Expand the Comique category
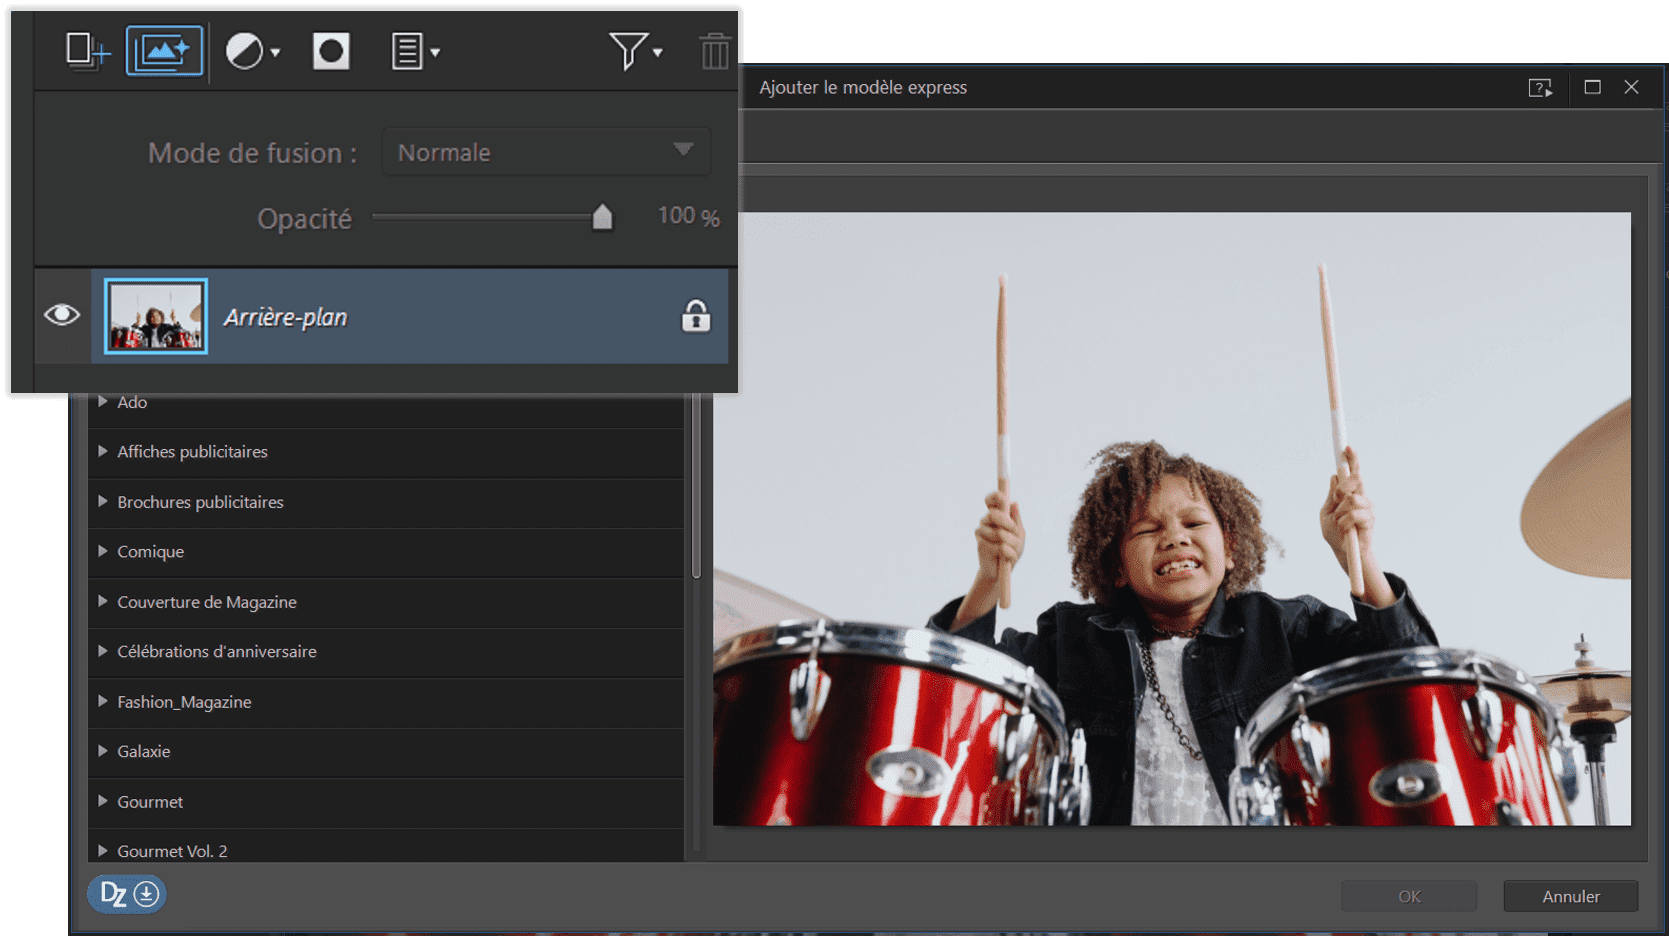This screenshot has height=936, width=1669. [102, 551]
